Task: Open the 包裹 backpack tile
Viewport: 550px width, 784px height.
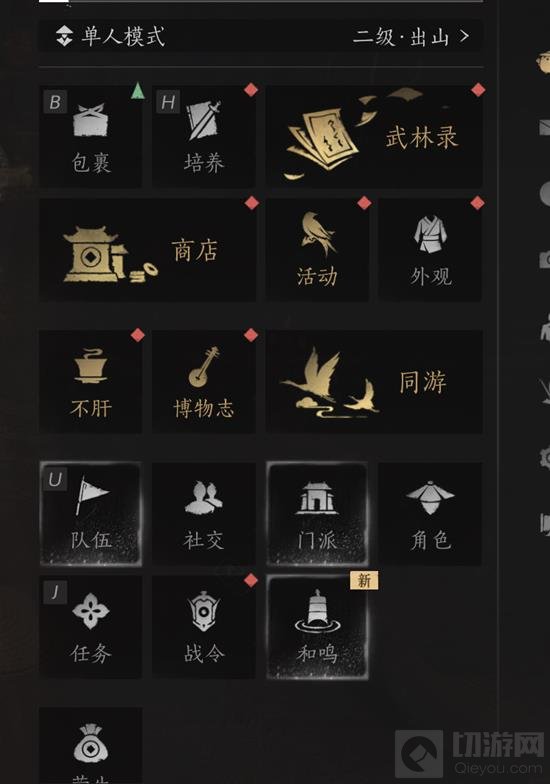Action: [x=90, y=137]
